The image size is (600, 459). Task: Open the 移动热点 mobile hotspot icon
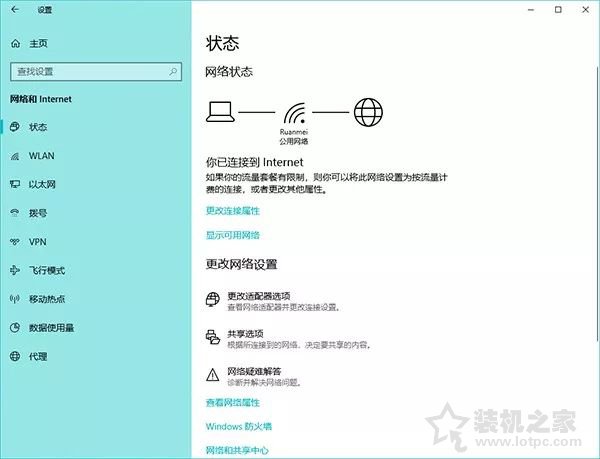point(15,299)
